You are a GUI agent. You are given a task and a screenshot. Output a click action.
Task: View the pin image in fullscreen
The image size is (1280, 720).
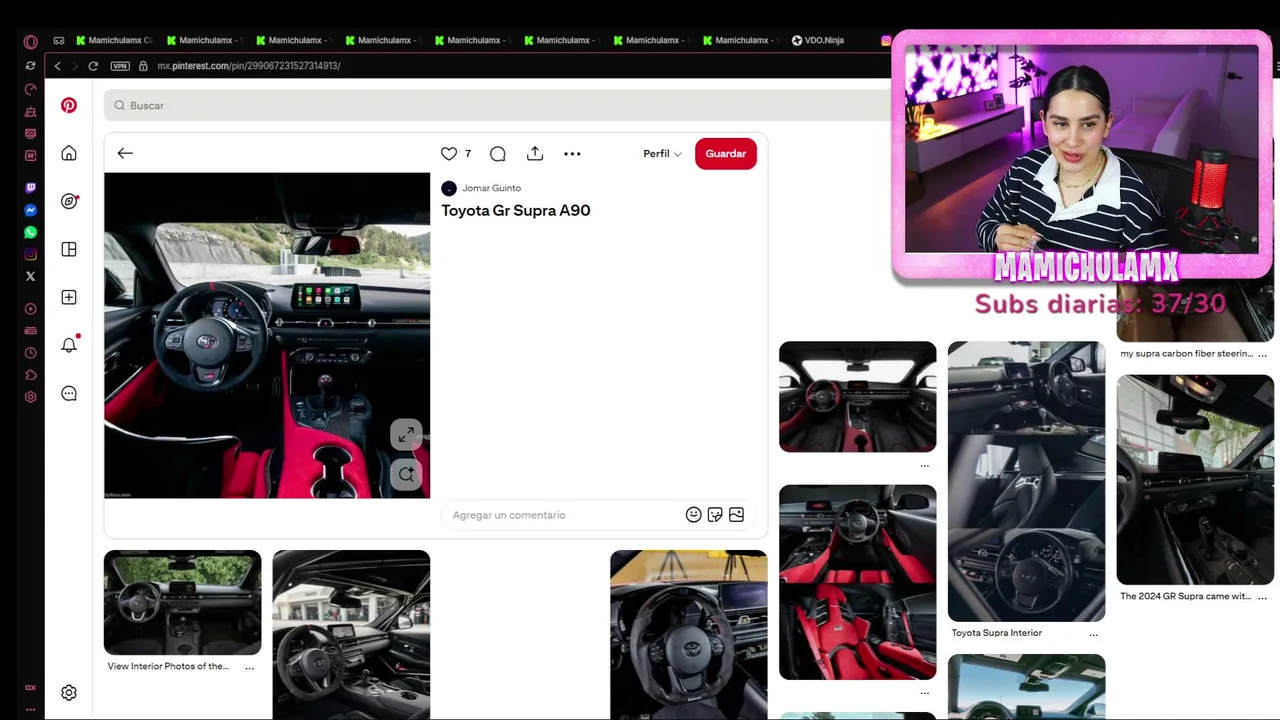pyautogui.click(x=406, y=435)
